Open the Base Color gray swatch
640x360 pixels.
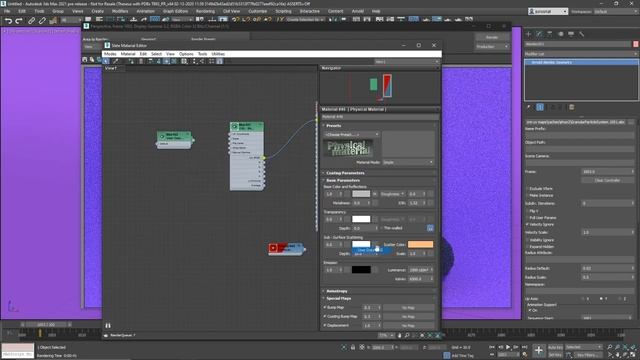point(361,194)
